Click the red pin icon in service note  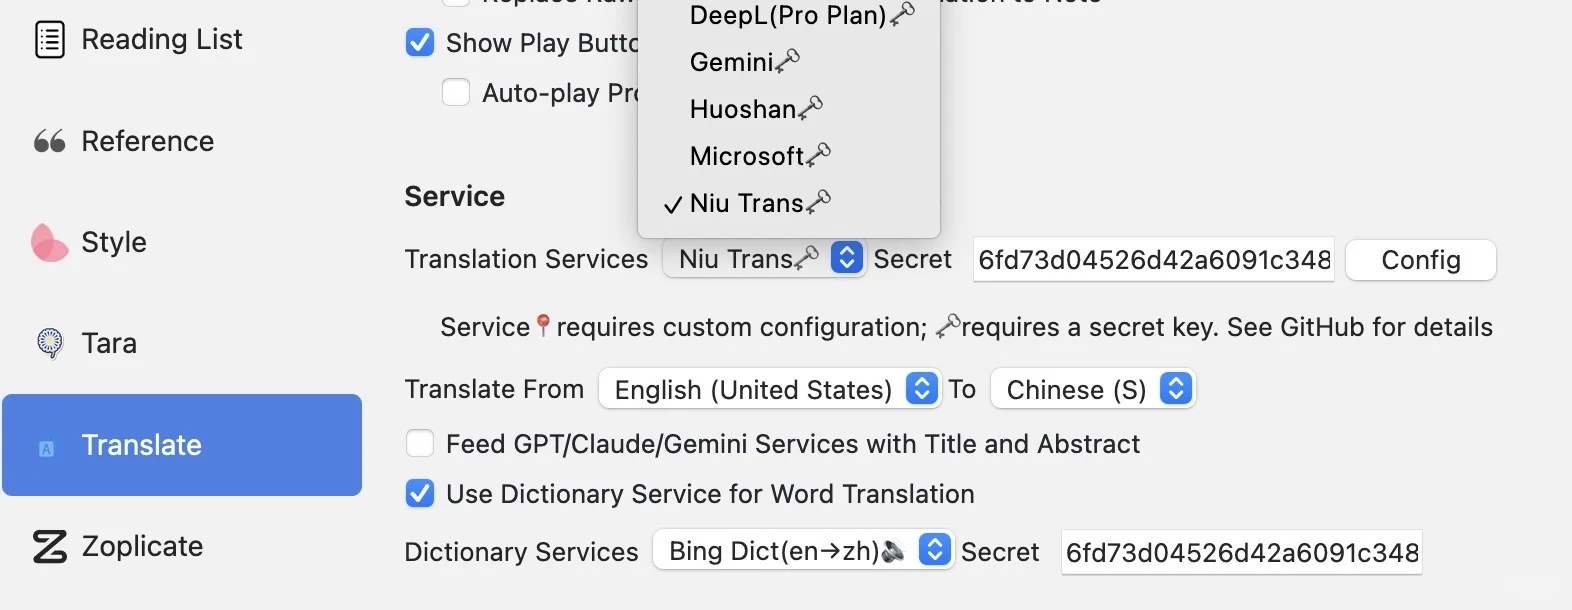point(543,326)
